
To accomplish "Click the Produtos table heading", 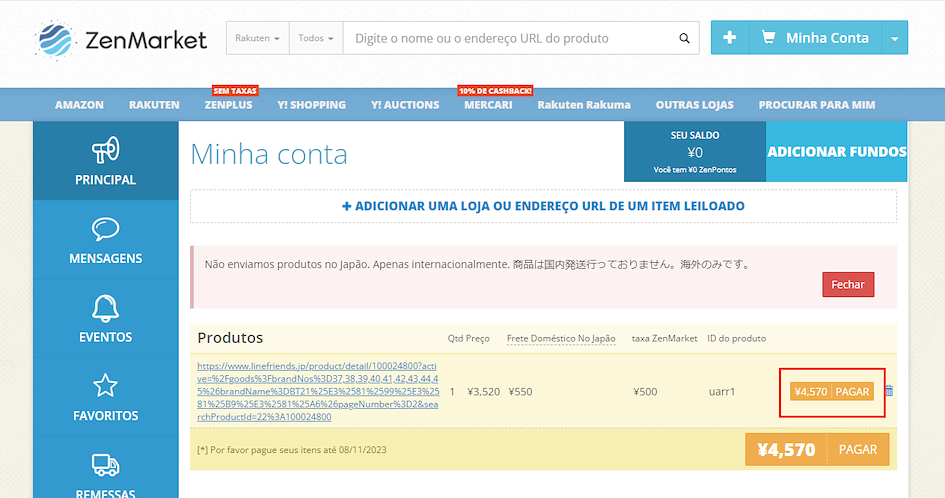I will [x=230, y=338].
